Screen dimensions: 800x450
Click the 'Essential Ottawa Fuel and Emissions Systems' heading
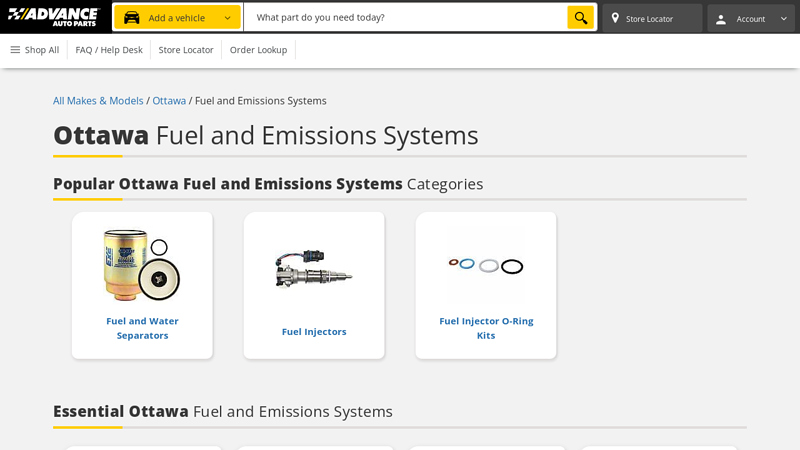pos(223,411)
